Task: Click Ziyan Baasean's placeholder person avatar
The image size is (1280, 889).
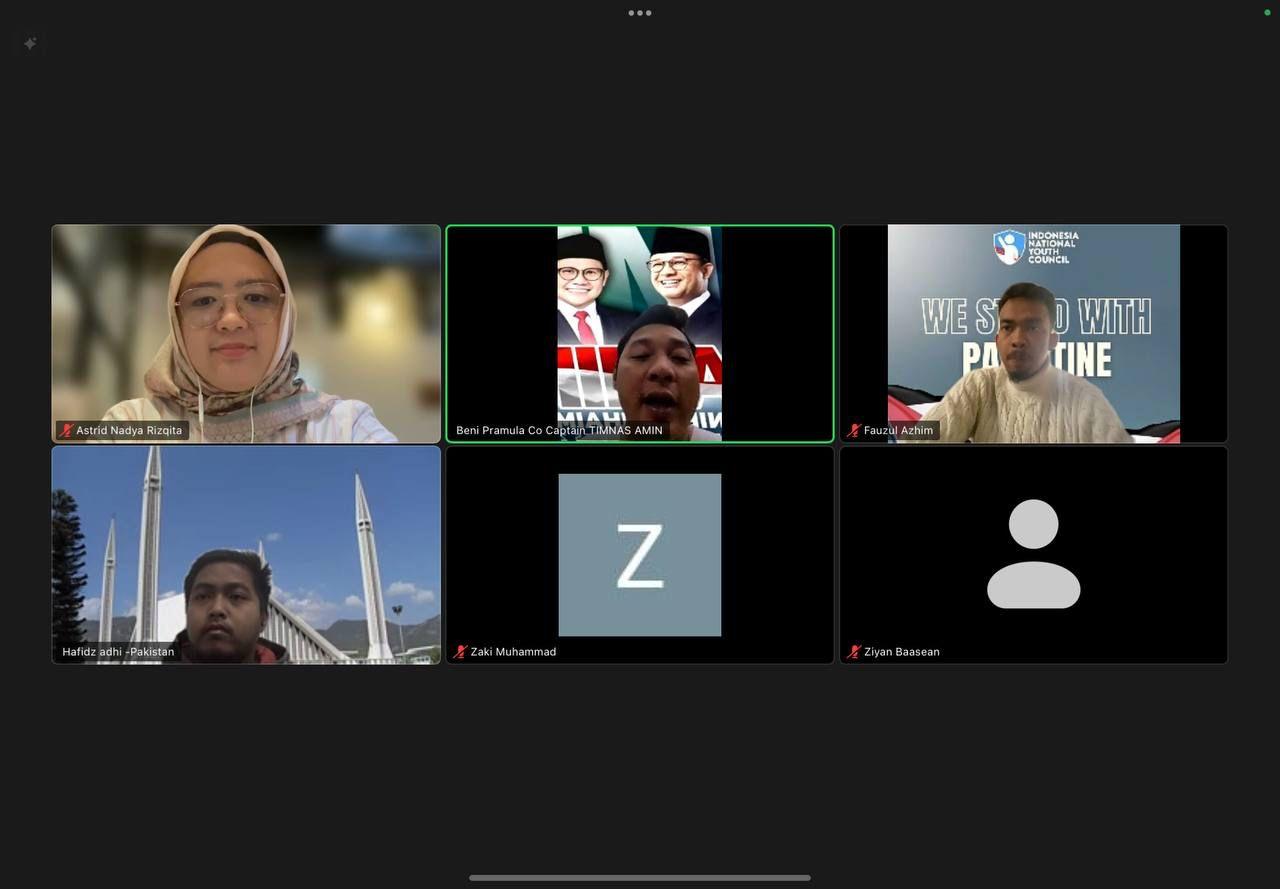Action: click(x=1034, y=554)
